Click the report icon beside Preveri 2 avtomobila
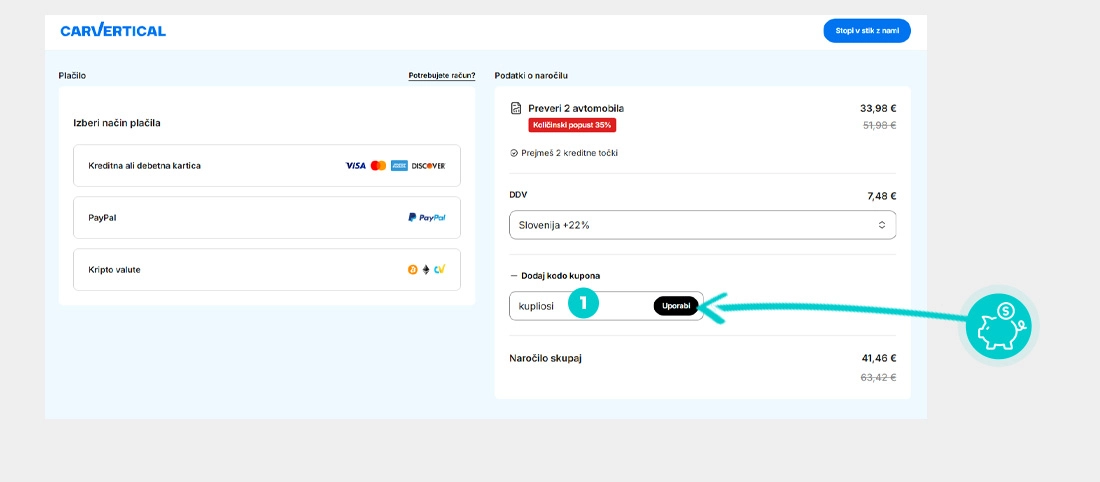 (x=516, y=108)
